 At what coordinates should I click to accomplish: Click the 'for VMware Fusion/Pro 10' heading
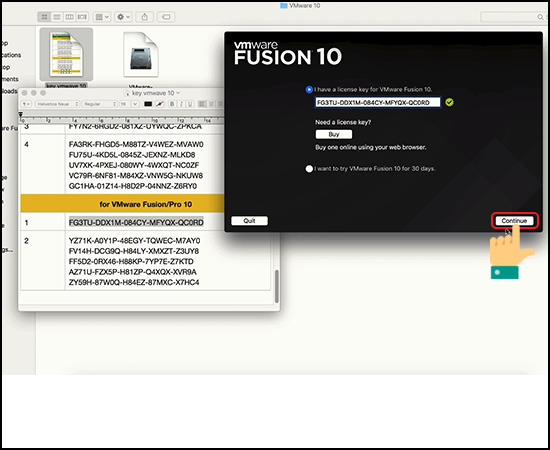tap(146, 204)
